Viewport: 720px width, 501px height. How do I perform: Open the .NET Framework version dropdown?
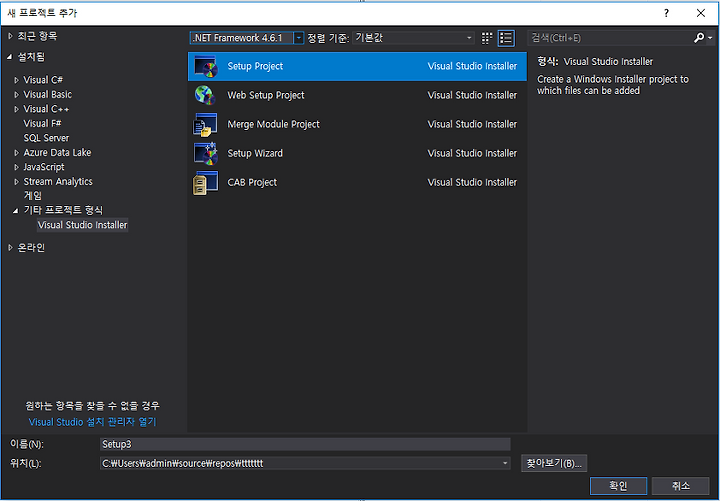[x=298, y=38]
